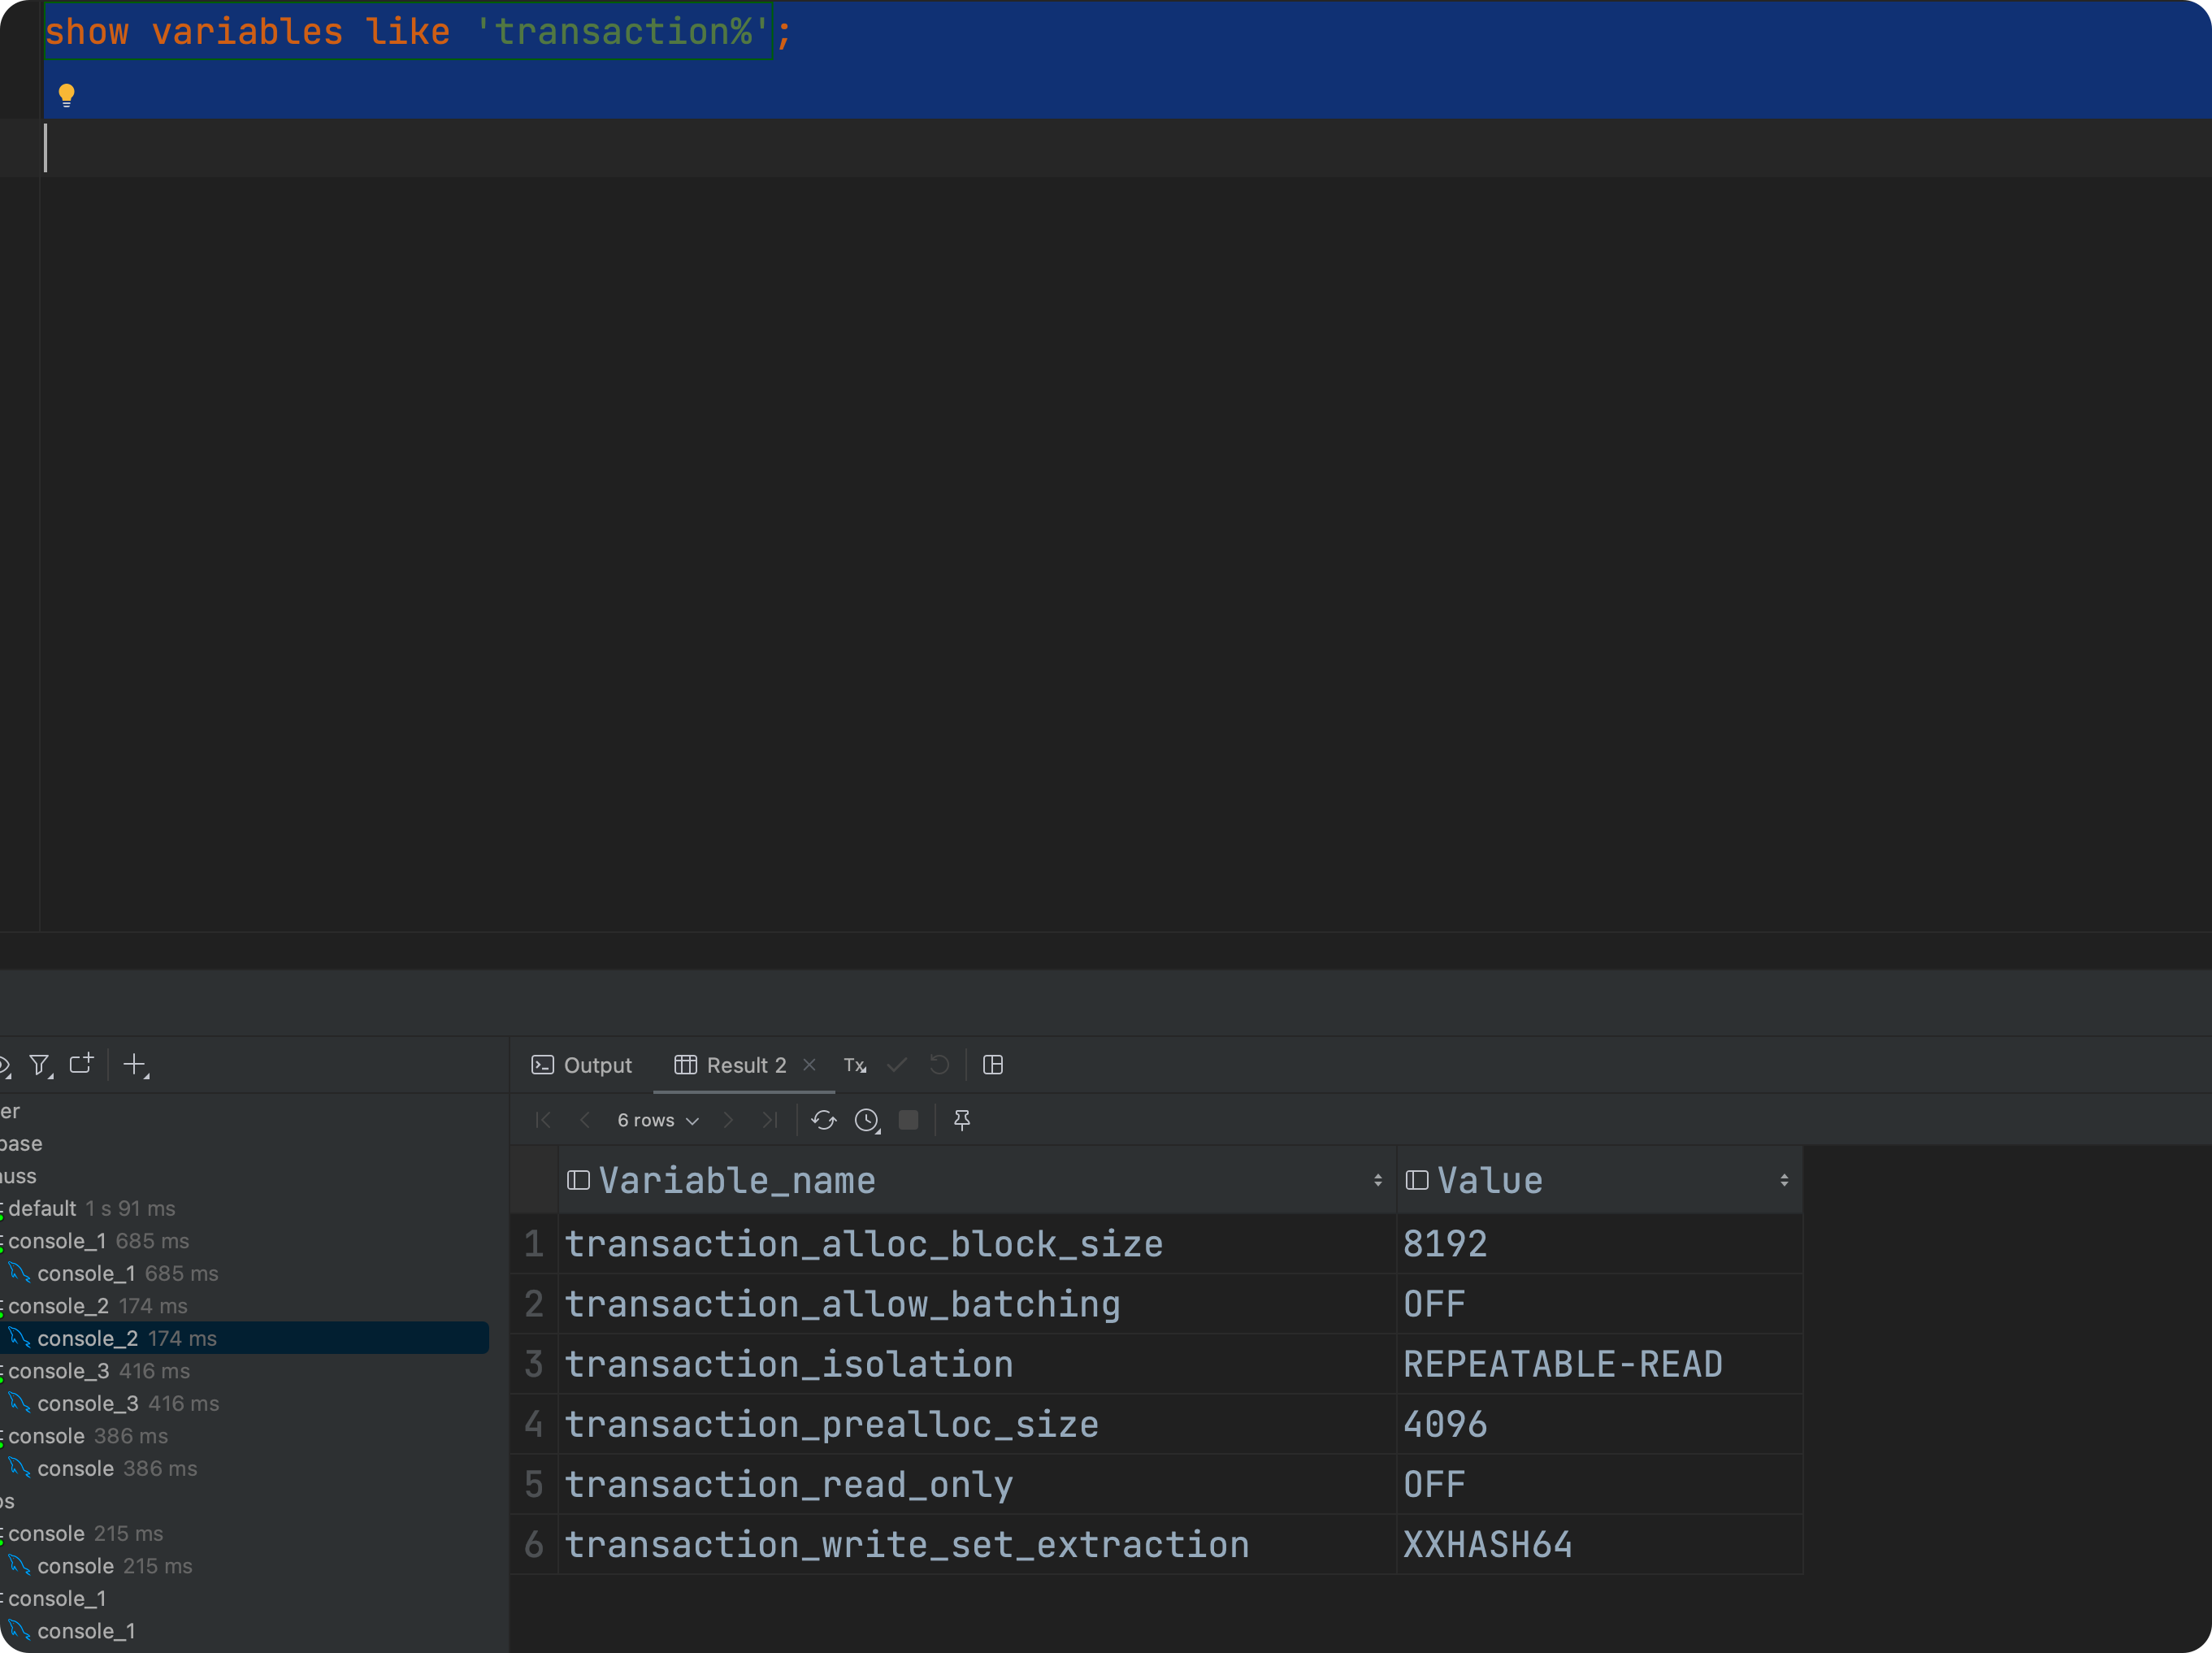Image resolution: width=2212 pixels, height=1653 pixels.
Task: Click the eye preview icon in the left toolbar
Action: [x=5, y=1065]
